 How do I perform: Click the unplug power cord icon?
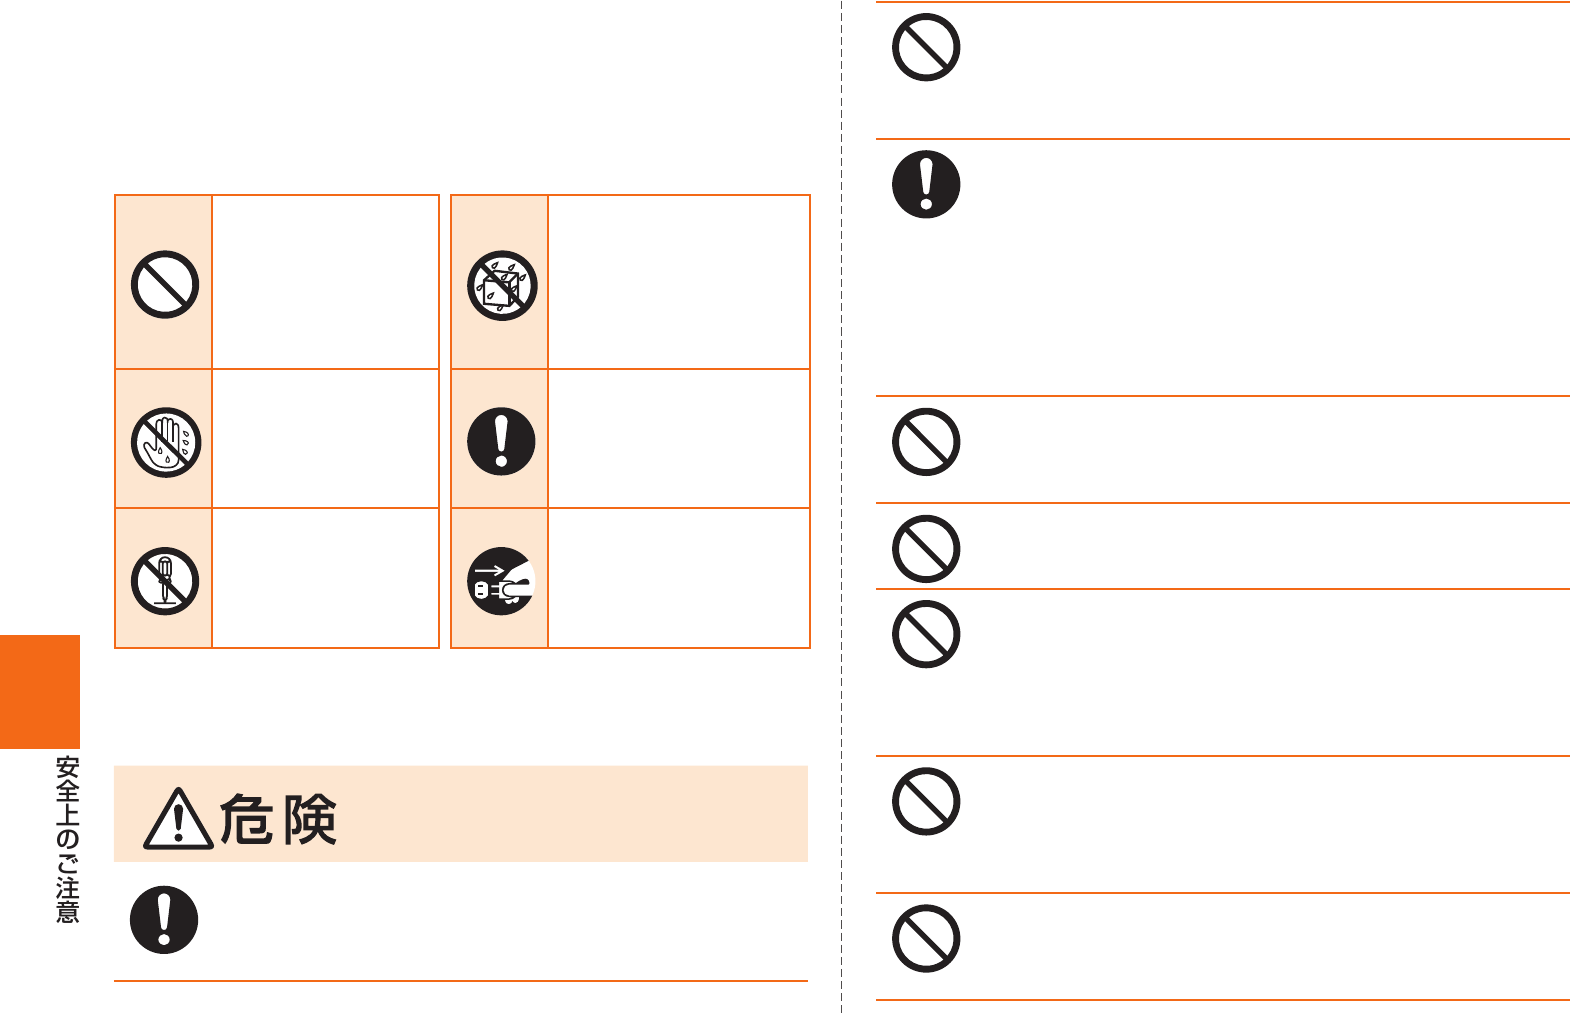click(x=502, y=581)
